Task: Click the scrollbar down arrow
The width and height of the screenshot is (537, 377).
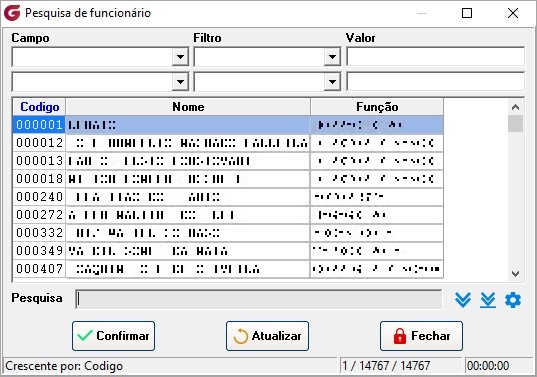Action: (x=515, y=274)
